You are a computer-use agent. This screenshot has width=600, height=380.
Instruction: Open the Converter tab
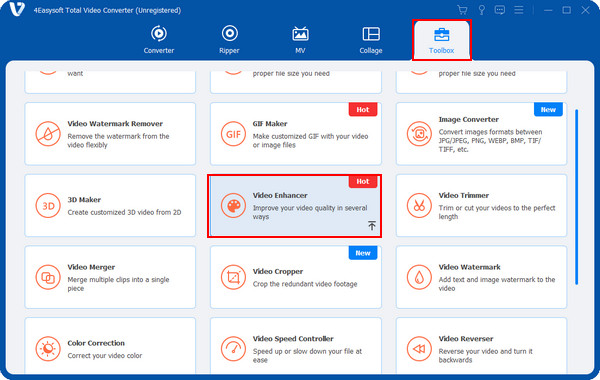pyautogui.click(x=158, y=40)
